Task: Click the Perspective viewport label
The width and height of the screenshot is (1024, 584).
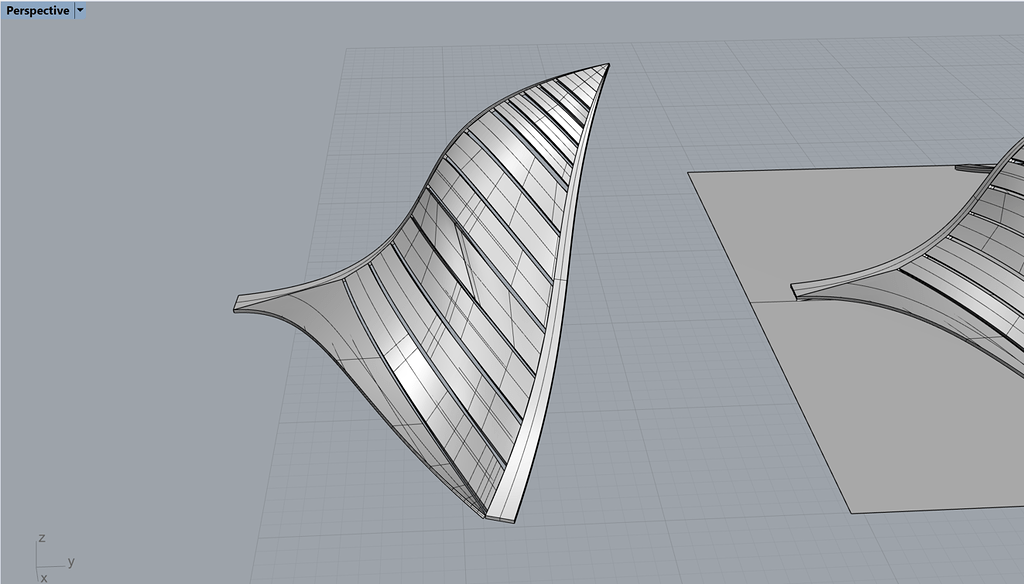Action: 37,10
